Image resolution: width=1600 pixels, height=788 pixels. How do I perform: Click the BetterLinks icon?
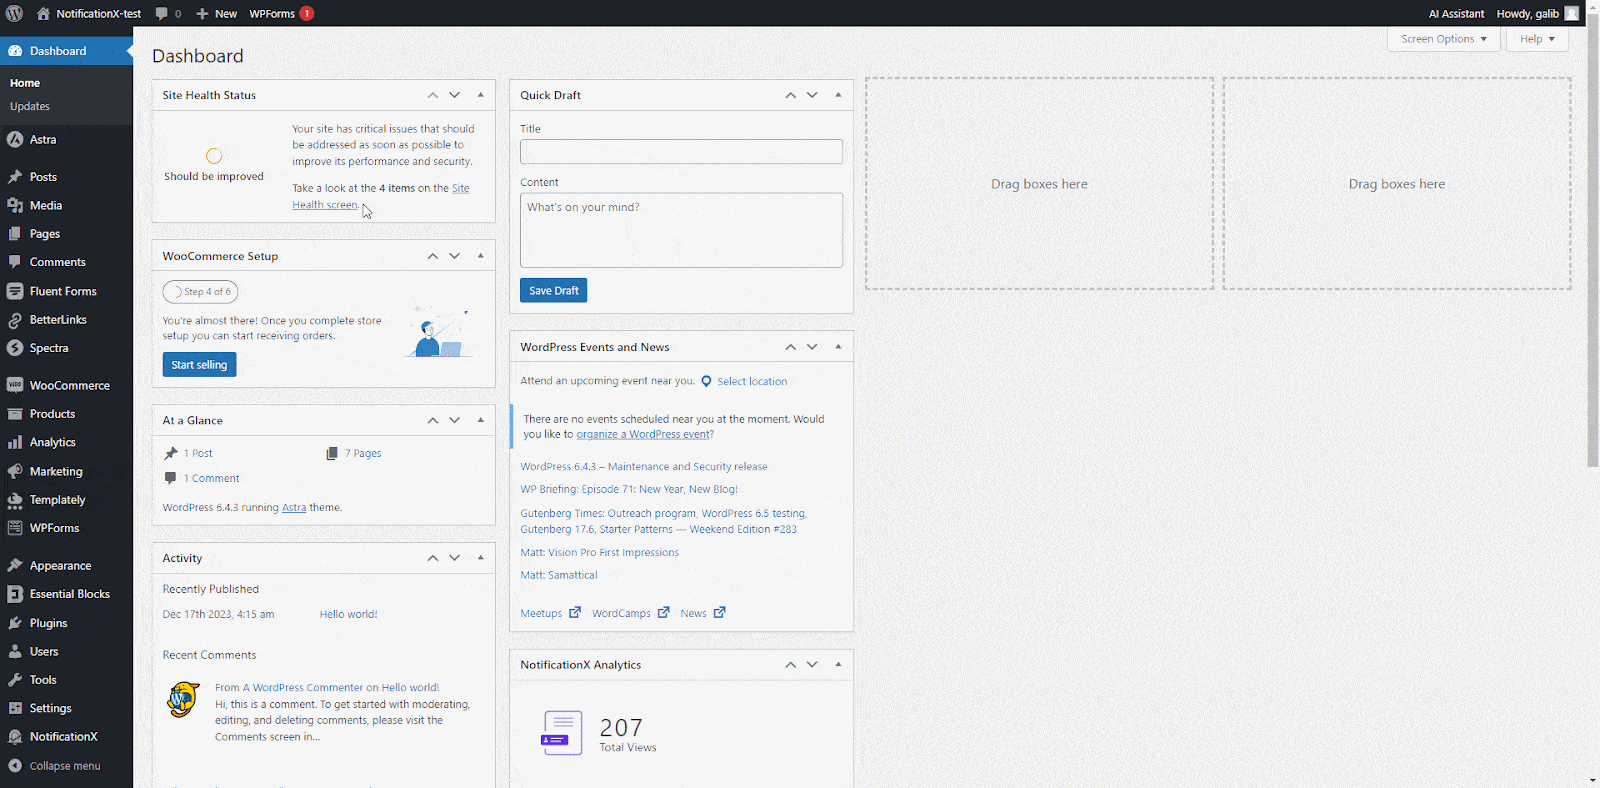(15, 320)
